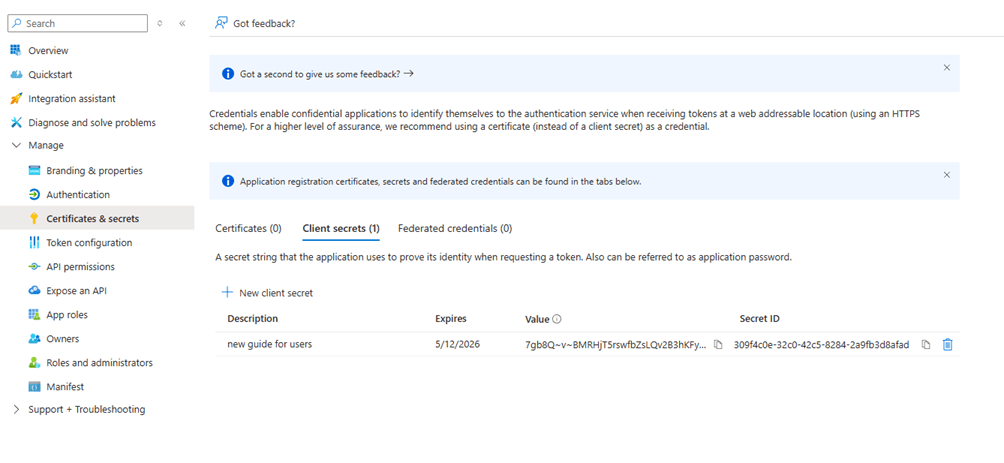
Task: Open Roles and administrators
Action: [97, 362]
